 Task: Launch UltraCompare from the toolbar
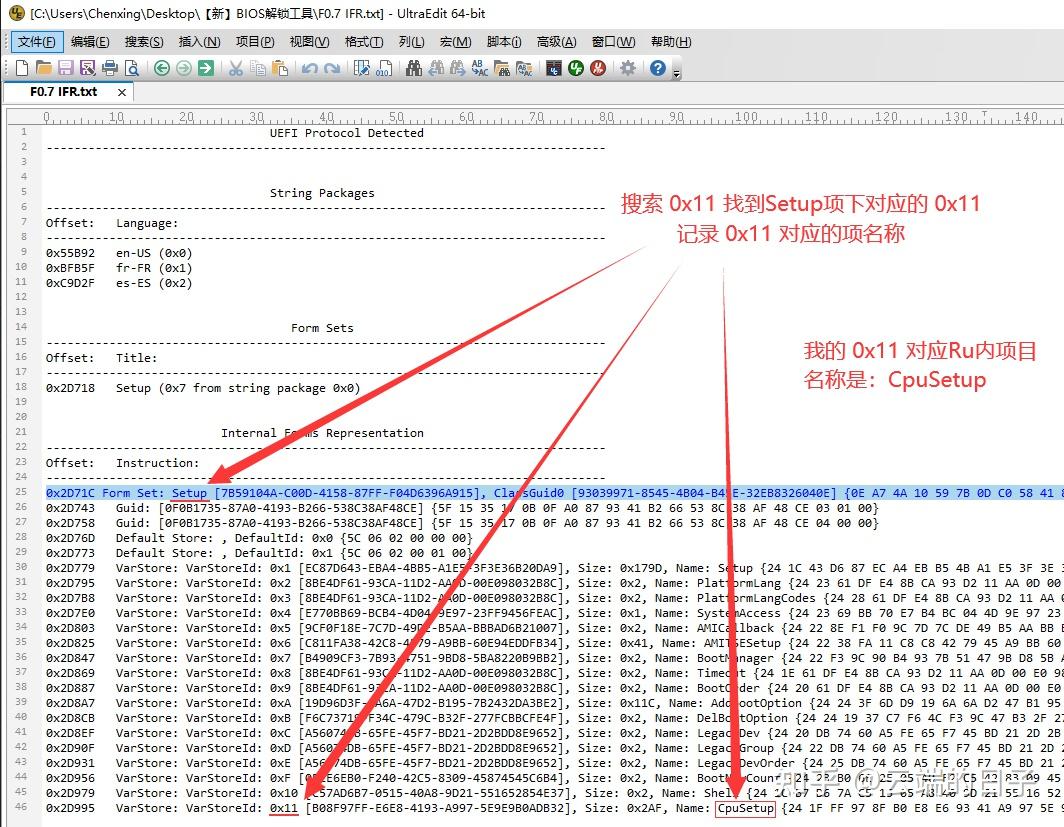pyautogui.click(x=554, y=68)
